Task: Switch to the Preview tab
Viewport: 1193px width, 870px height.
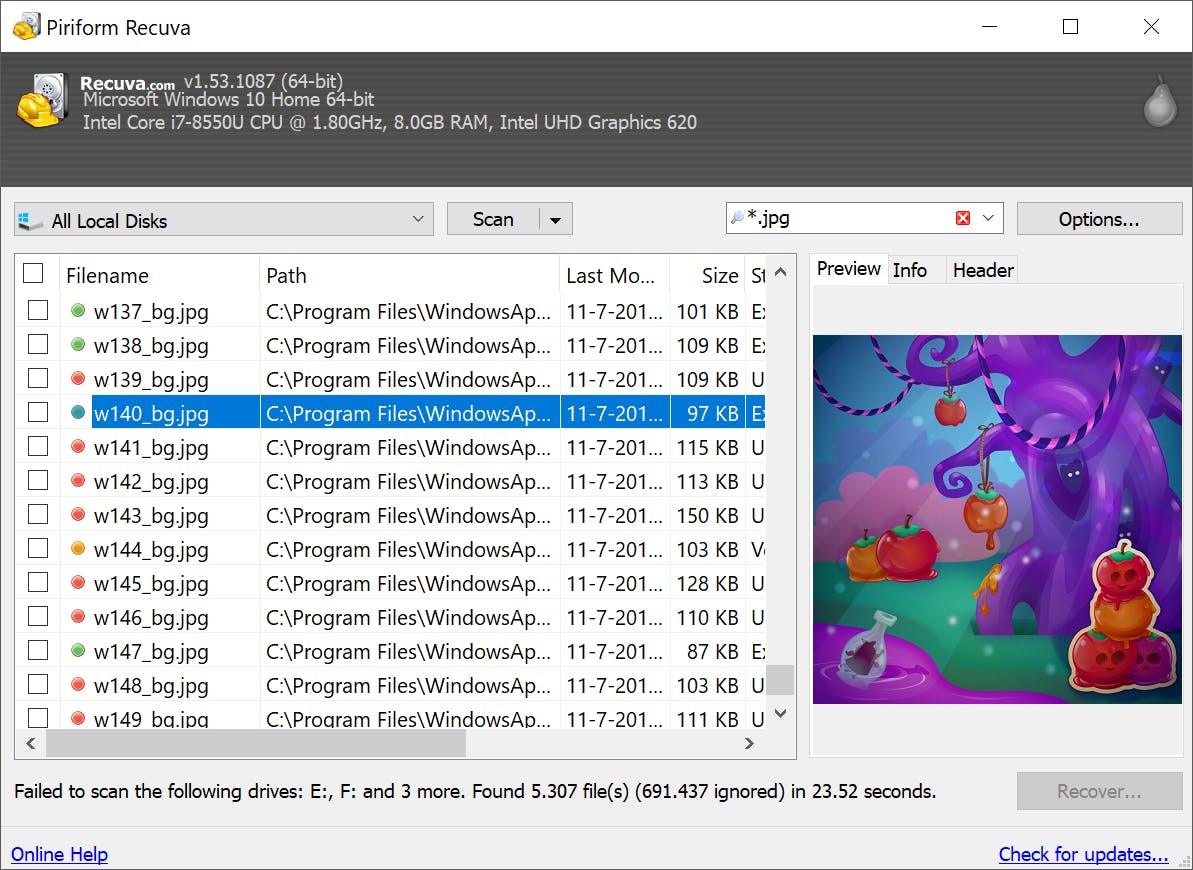Action: click(x=848, y=269)
